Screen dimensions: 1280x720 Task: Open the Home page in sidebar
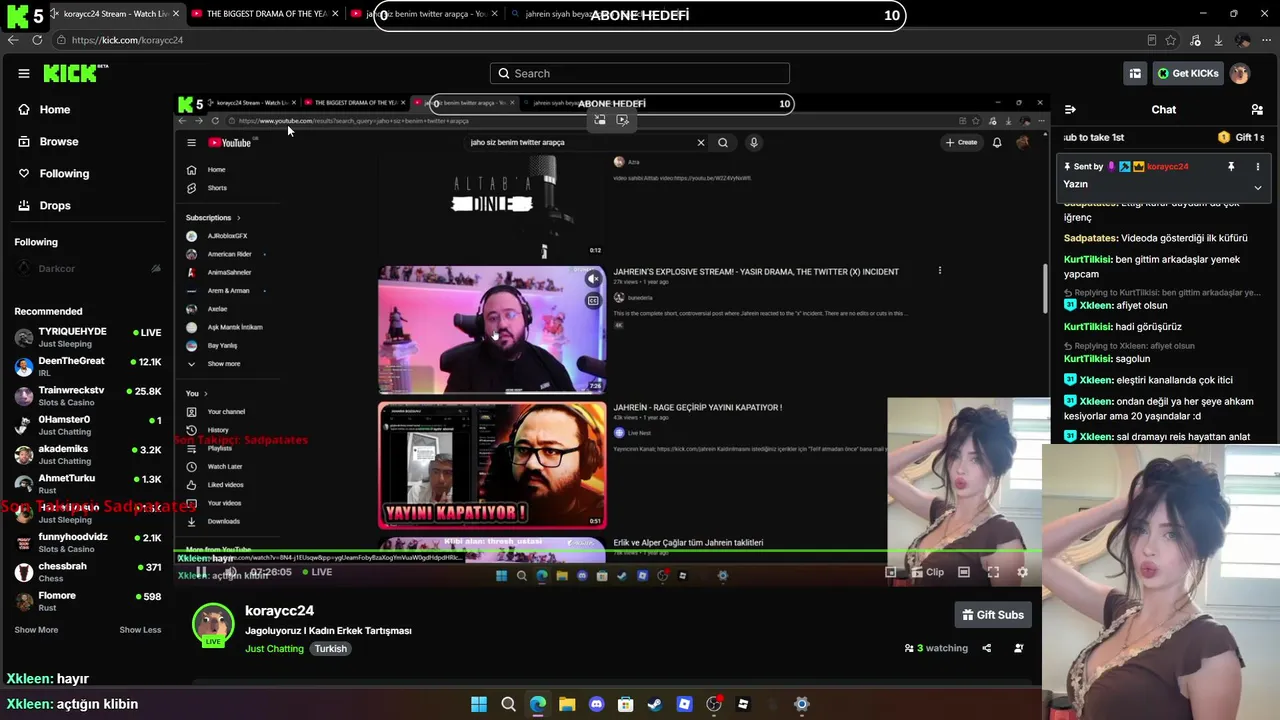coord(54,109)
